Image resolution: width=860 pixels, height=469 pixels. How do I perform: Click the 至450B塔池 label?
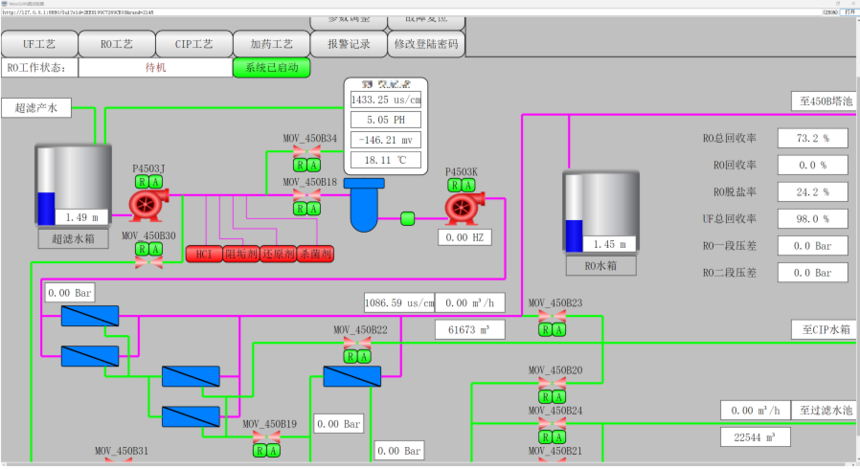click(x=824, y=101)
